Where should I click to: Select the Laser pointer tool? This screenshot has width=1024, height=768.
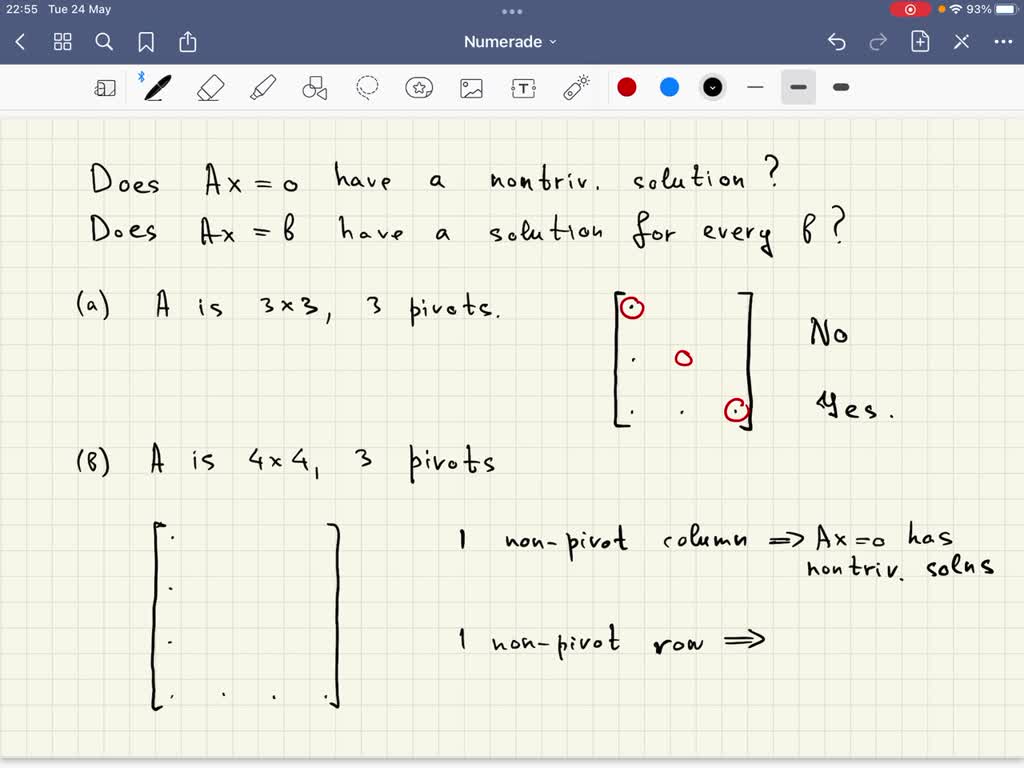pos(575,87)
